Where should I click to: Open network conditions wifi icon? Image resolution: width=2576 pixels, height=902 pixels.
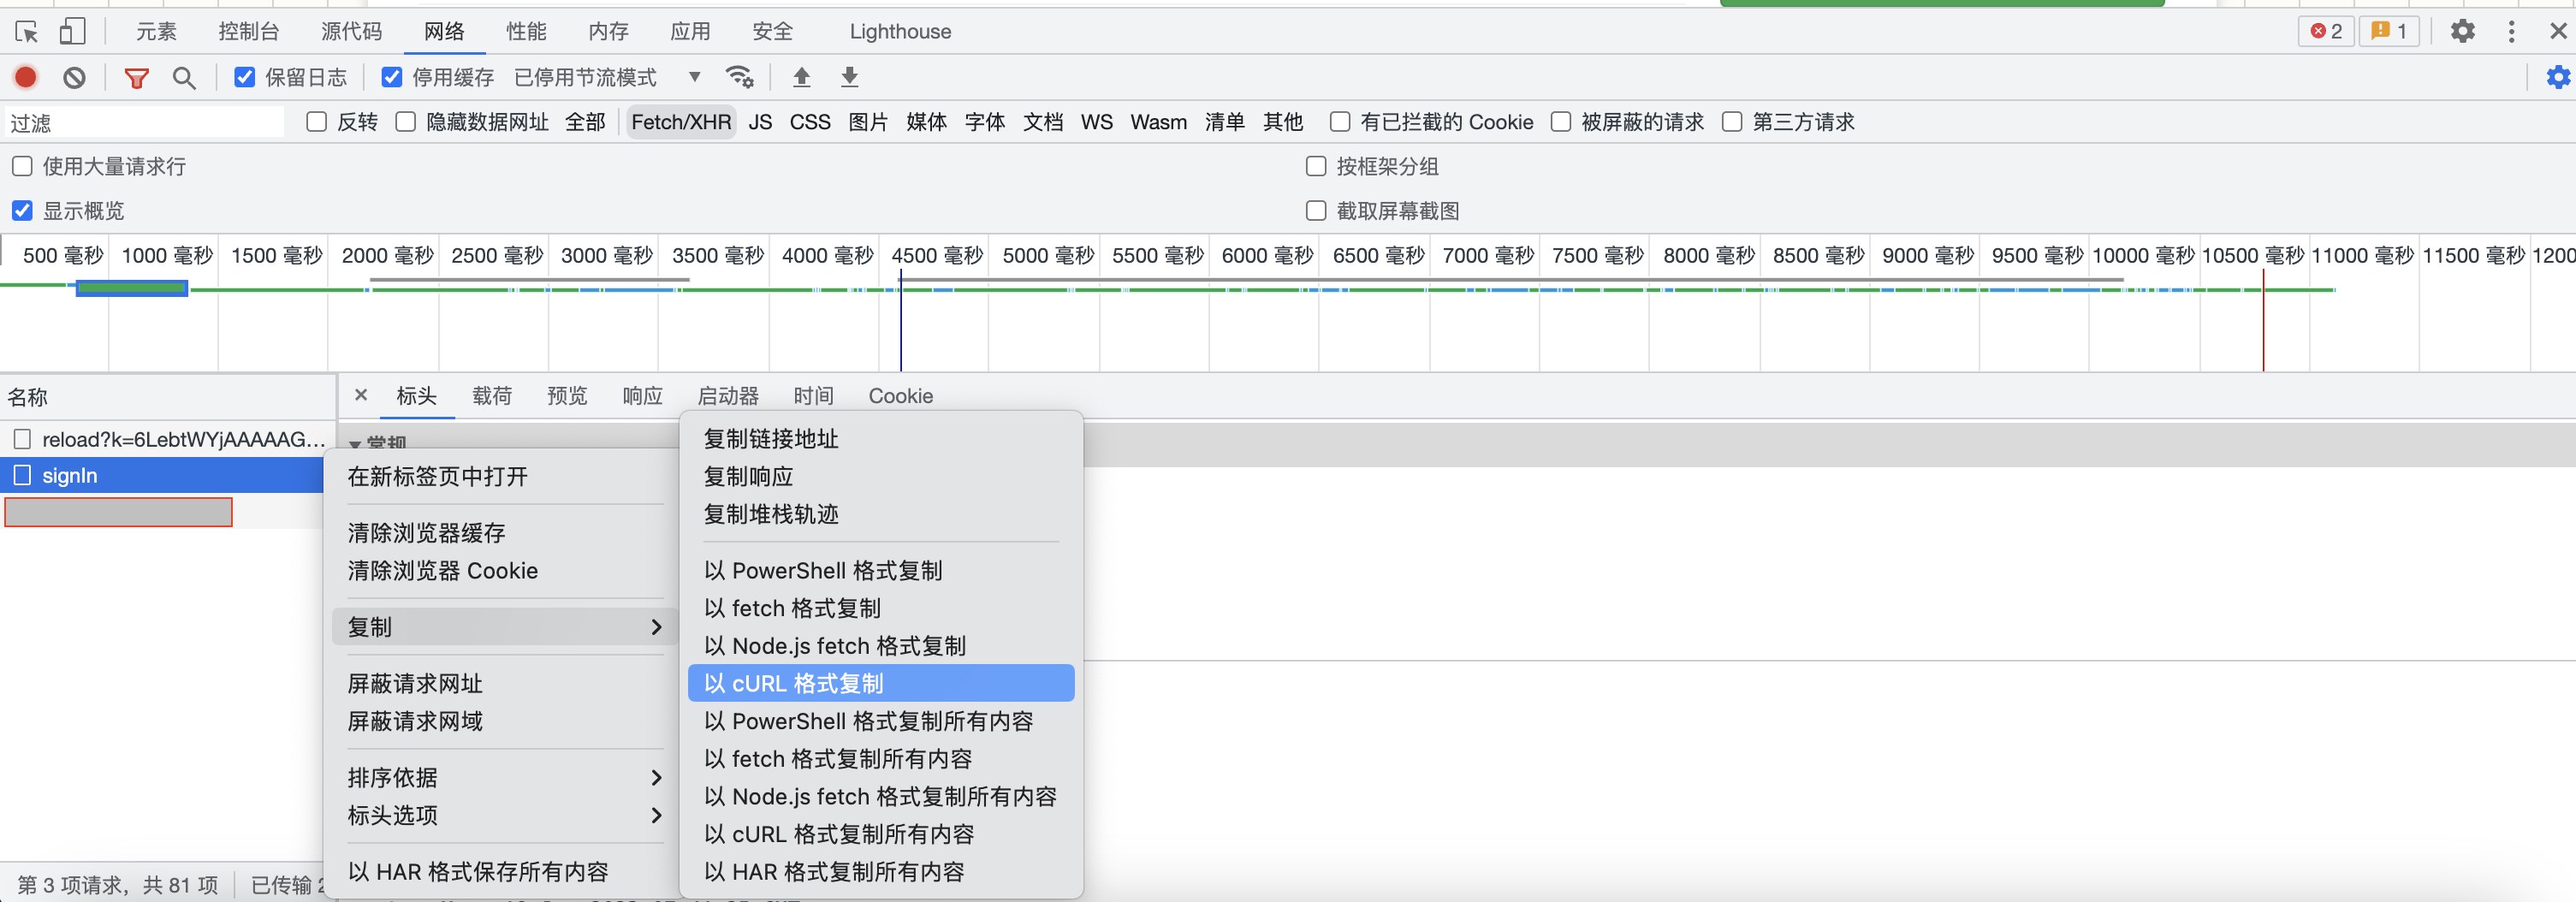tap(739, 77)
